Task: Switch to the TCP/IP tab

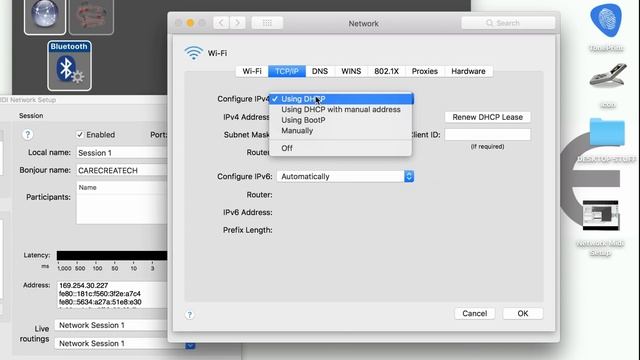Action: (x=287, y=71)
